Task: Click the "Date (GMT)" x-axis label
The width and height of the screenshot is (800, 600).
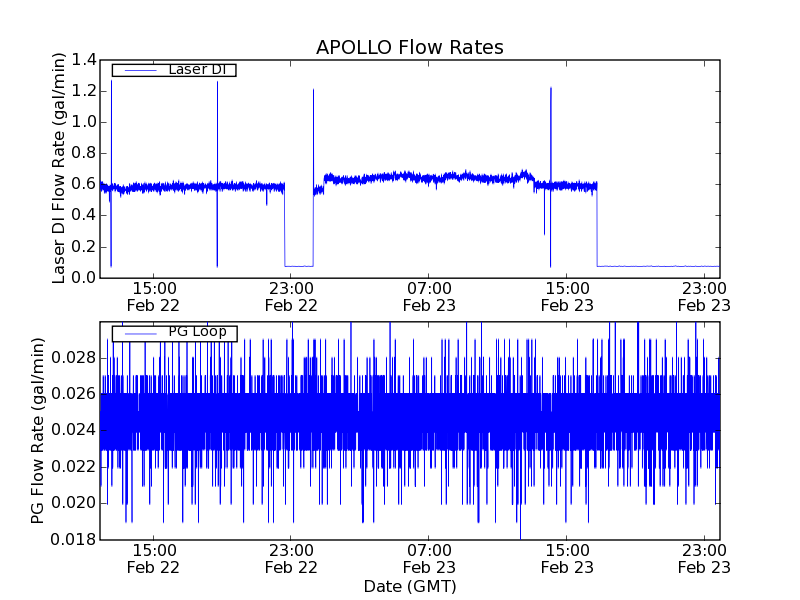Action: click(410, 587)
